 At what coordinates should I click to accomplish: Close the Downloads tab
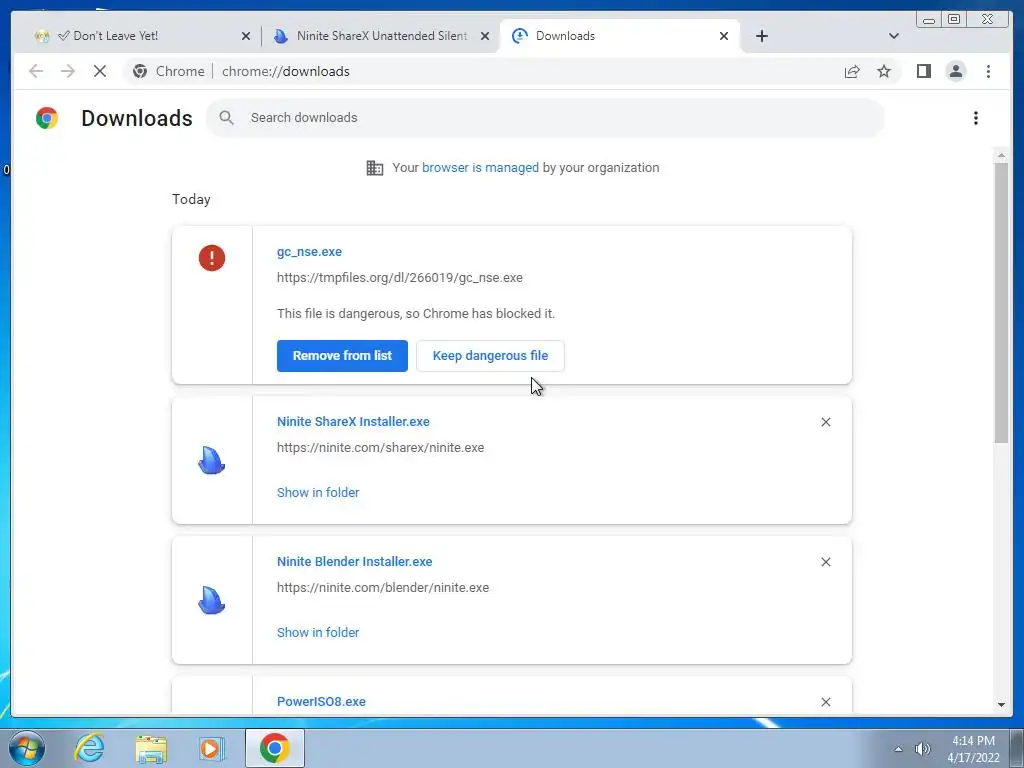click(x=724, y=36)
